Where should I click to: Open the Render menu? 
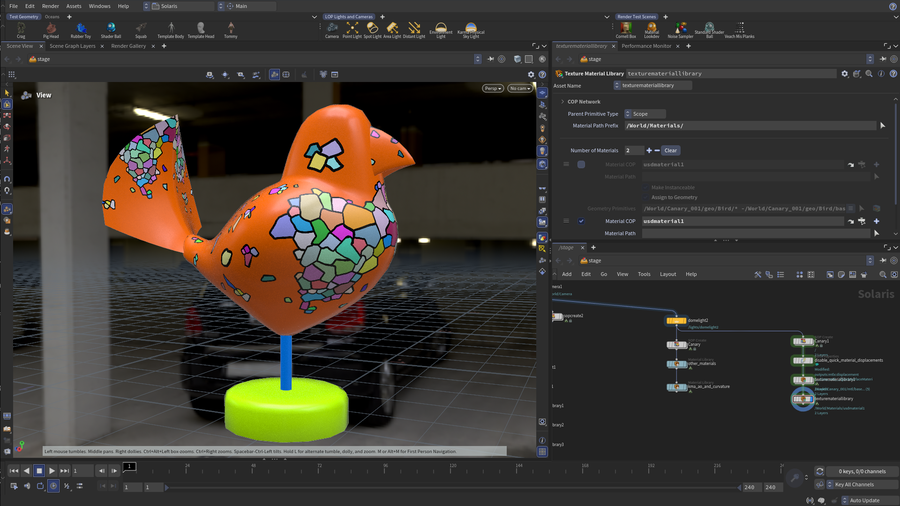click(51, 6)
